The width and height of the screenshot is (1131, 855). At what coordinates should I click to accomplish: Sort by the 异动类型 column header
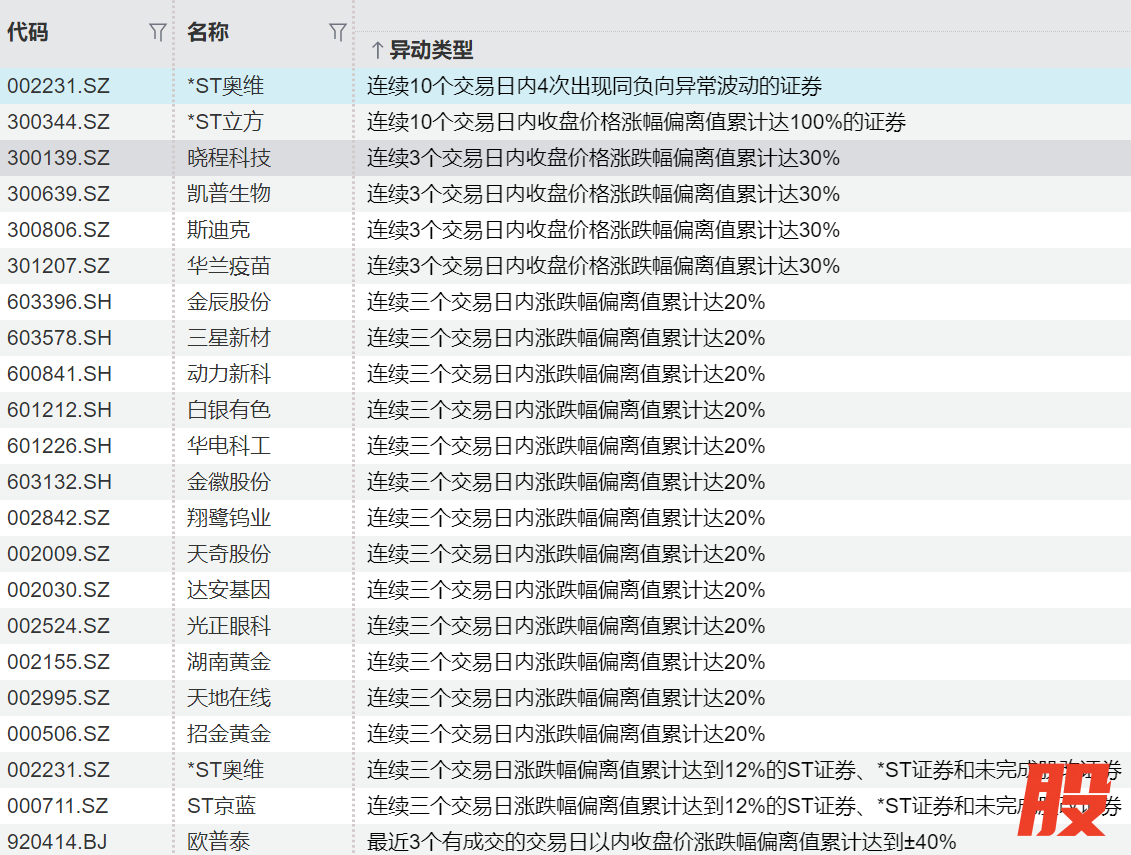[431, 50]
